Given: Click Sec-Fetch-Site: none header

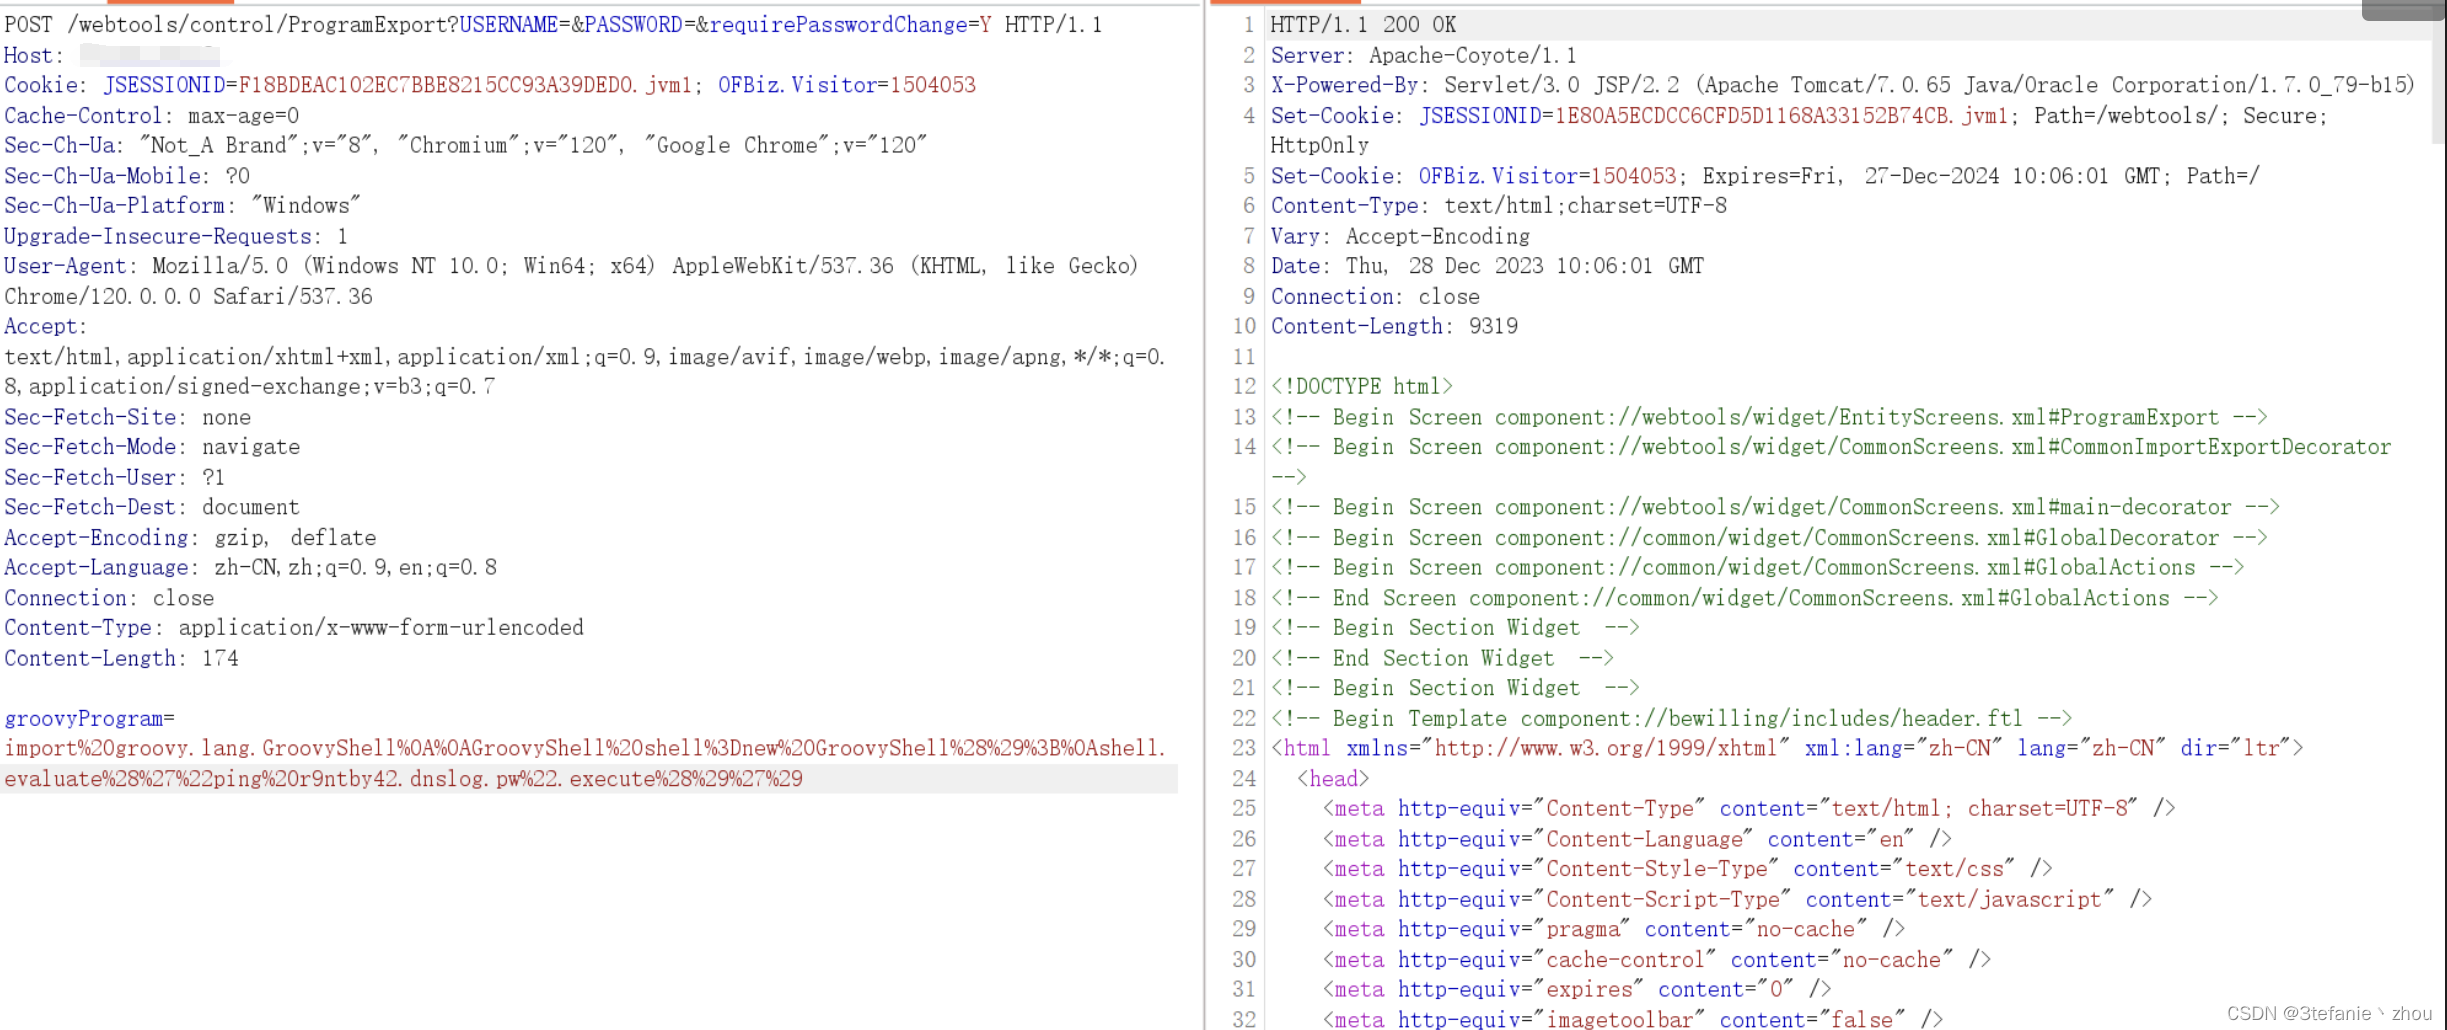Looking at the screenshot, I should pos(127,417).
